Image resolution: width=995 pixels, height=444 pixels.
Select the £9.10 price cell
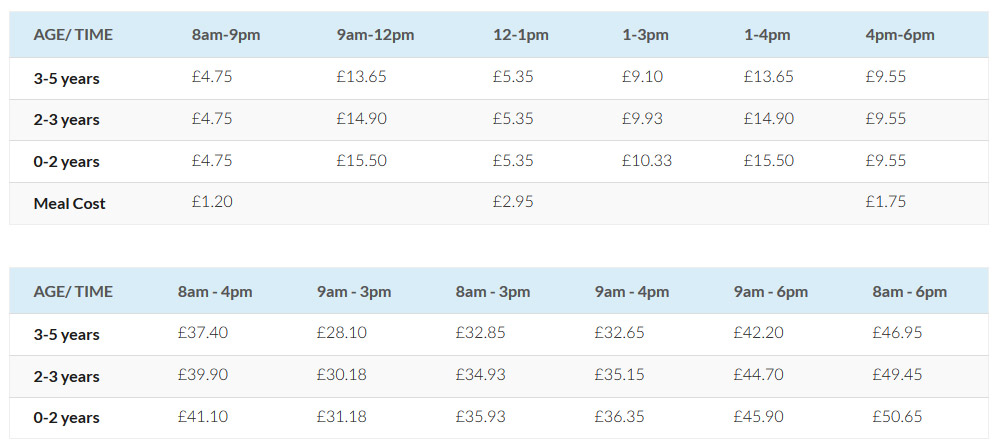642,77
